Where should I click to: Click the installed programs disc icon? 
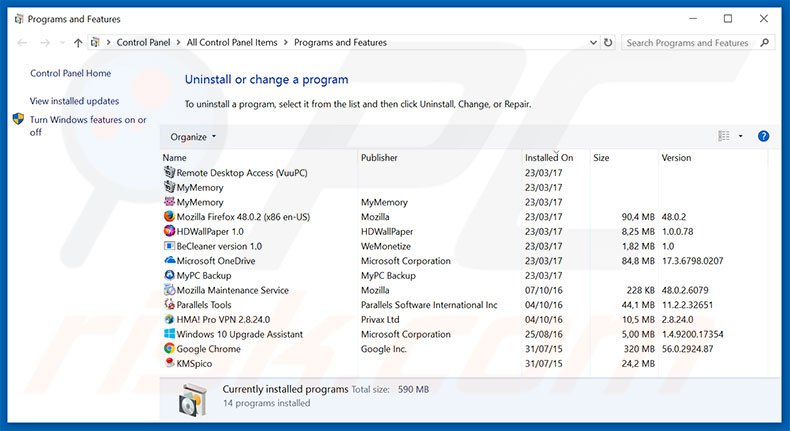click(x=193, y=399)
